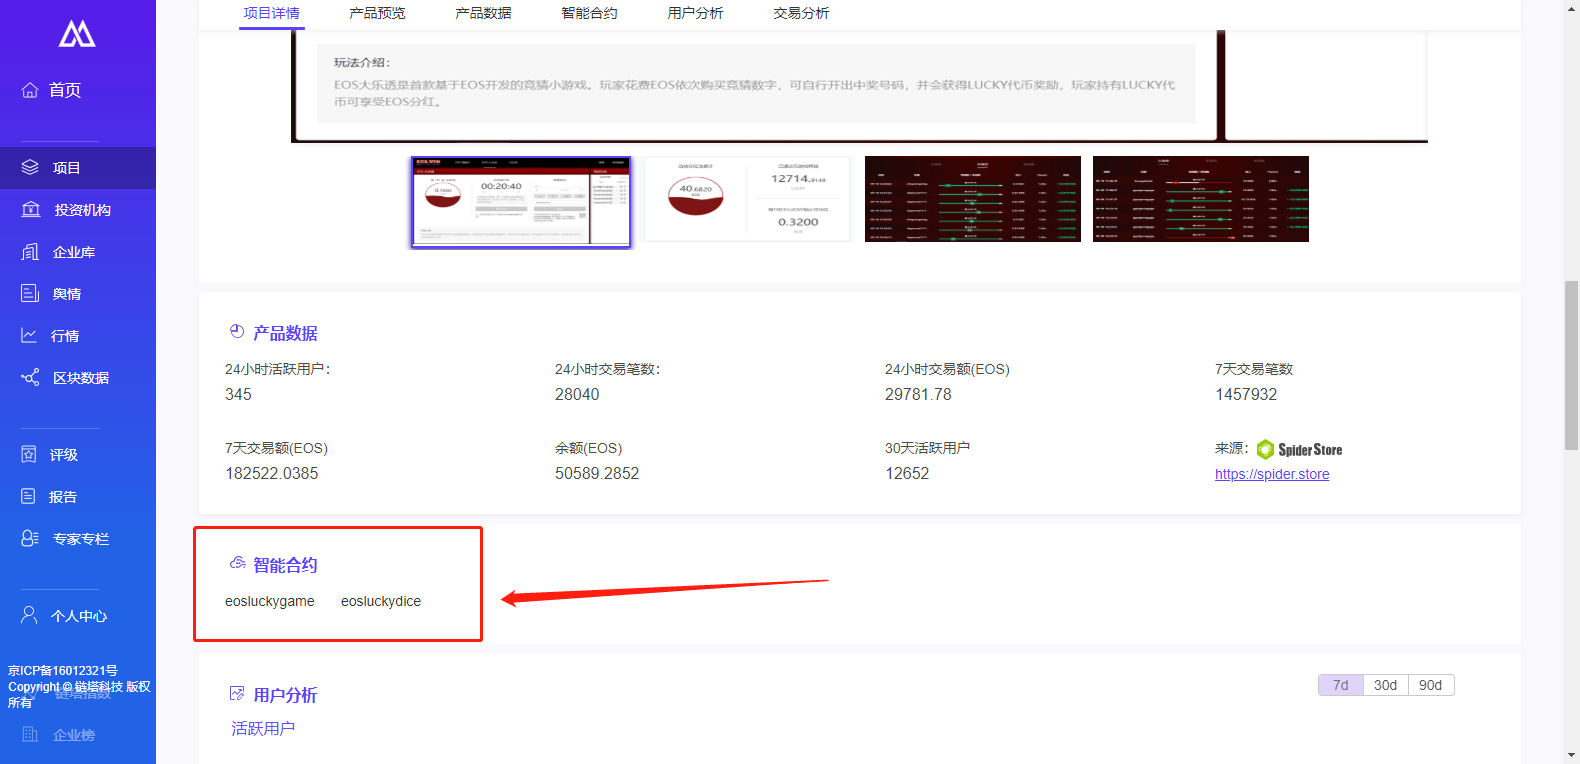The image size is (1580, 764).
Task: Select first preview thumbnail with countdown timer
Action: (x=521, y=201)
